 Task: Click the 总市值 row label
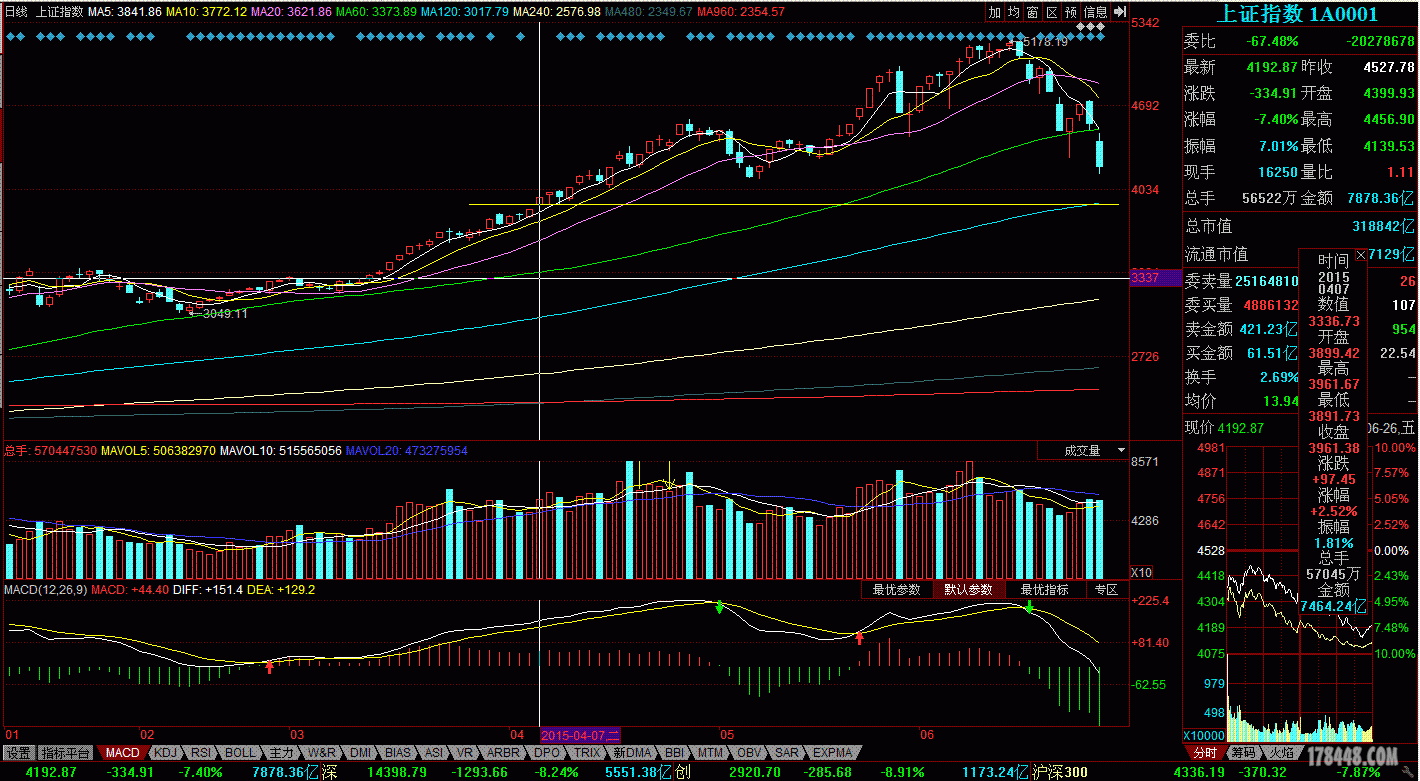pyautogui.click(x=1208, y=226)
